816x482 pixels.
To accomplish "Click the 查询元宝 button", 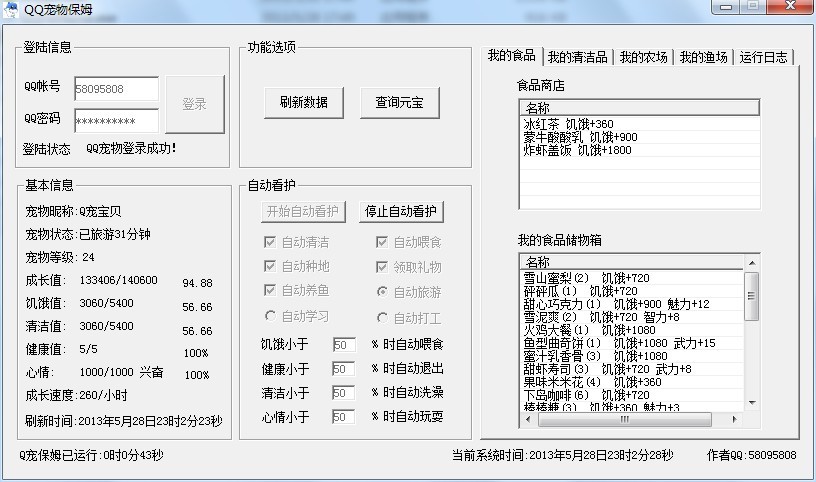I will point(400,103).
